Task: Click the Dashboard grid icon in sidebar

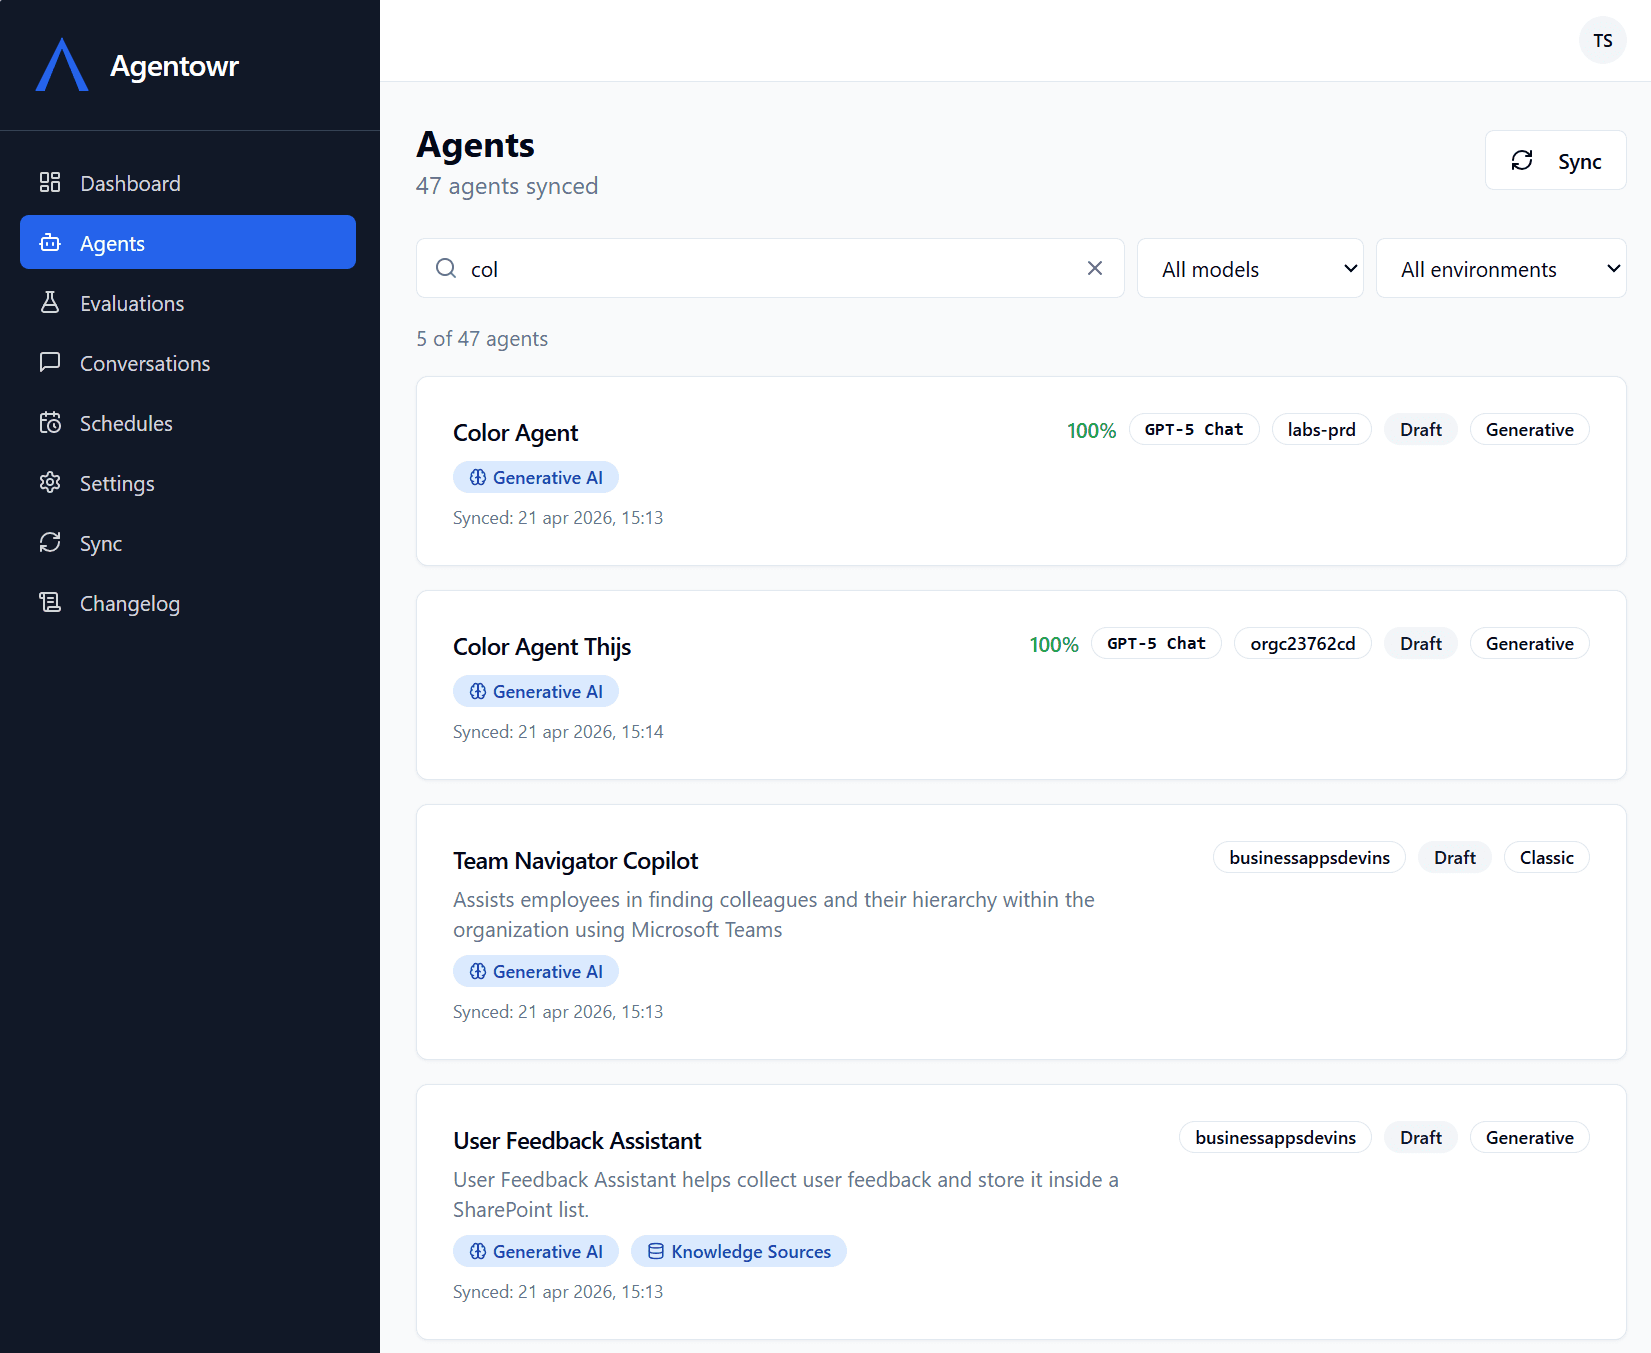Action: [50, 182]
